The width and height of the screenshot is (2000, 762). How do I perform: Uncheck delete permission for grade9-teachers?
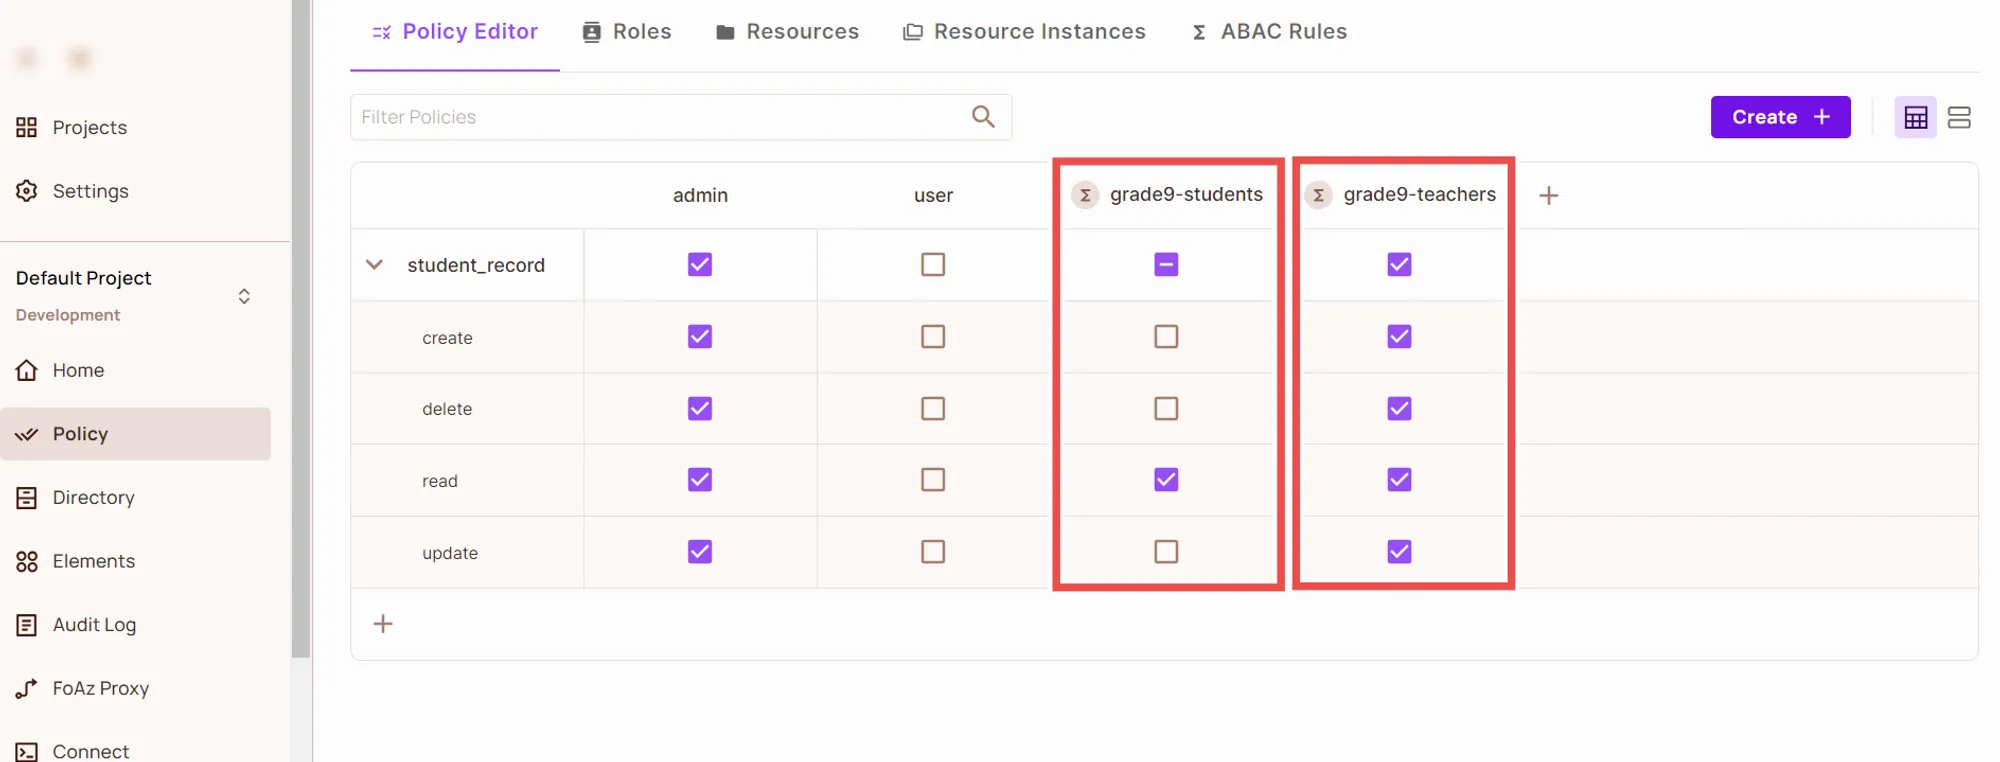point(1399,409)
